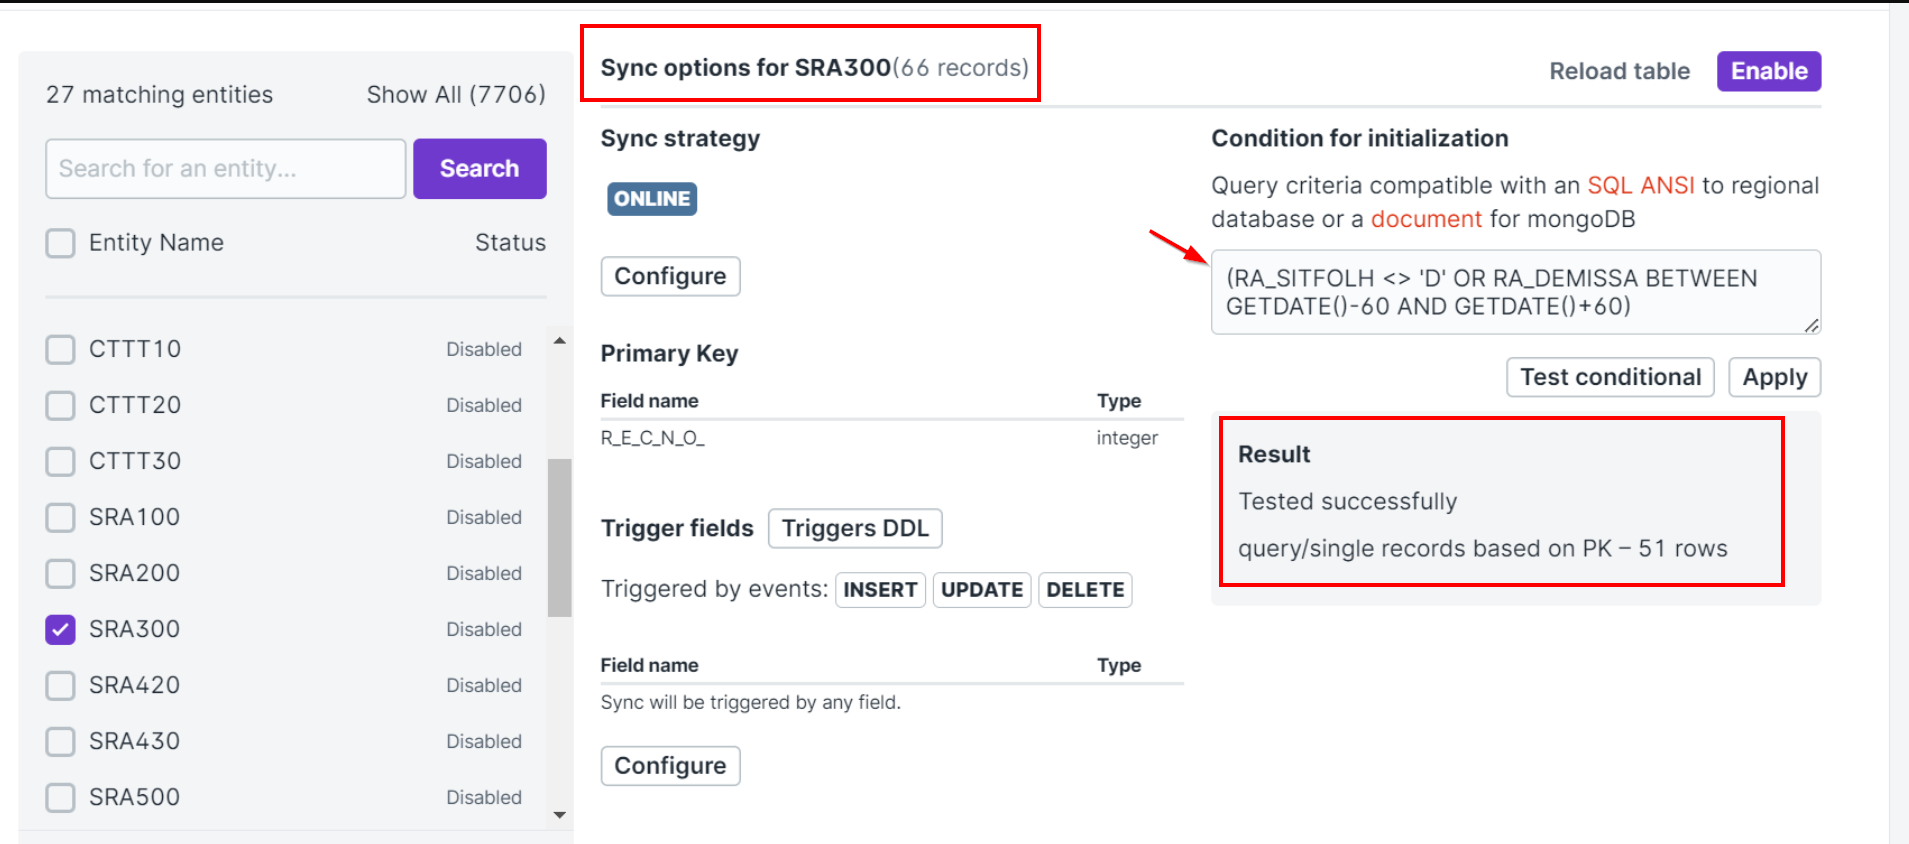Viewport: 1909px width, 844px height.
Task: Select all entities via Entity Name checkbox
Action: click(61, 243)
